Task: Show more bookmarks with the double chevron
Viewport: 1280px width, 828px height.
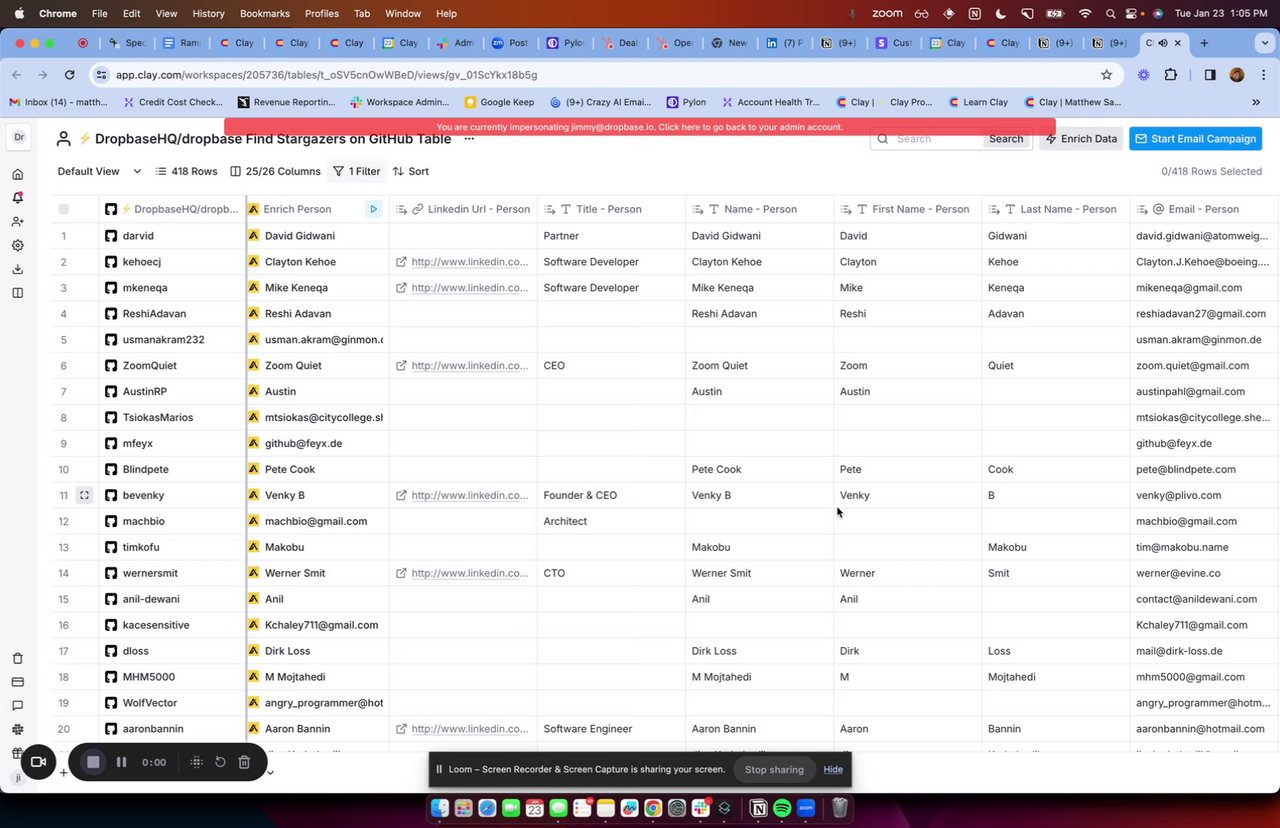Action: (x=1256, y=102)
